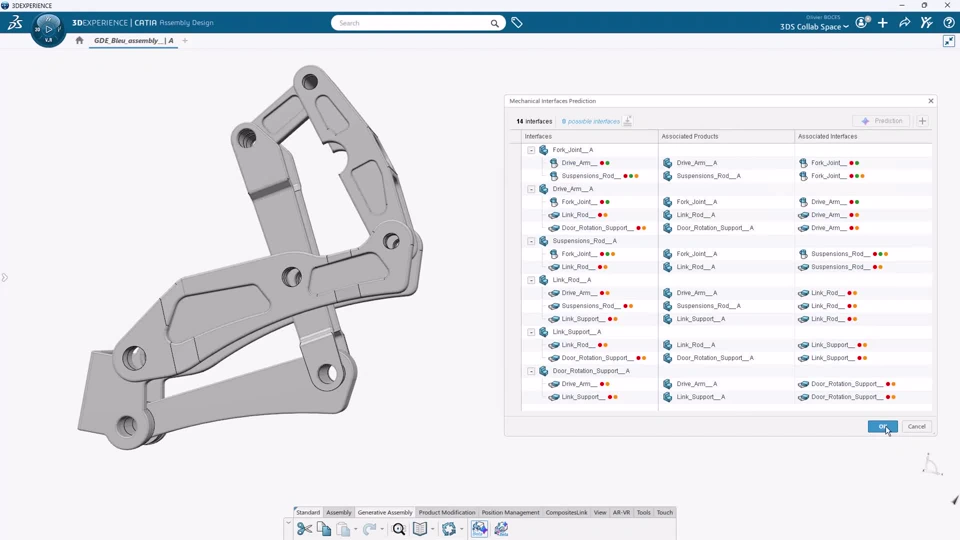Switch to the Standard tab
Viewport: 960px width, 540px height.
308,512
